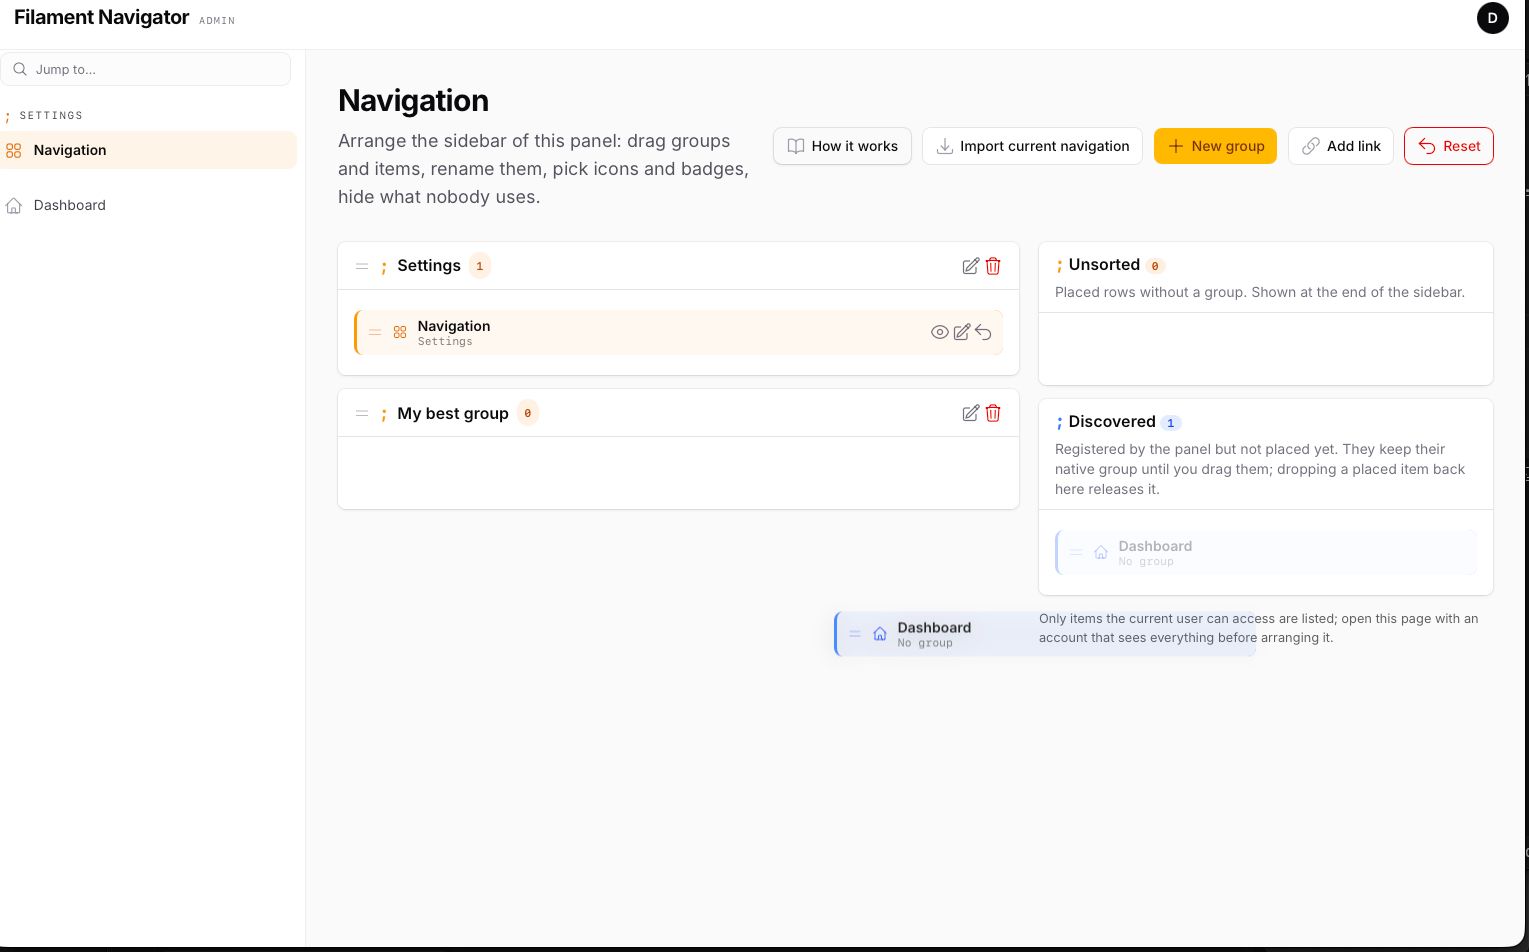Edit the Navigation item
This screenshot has width=1529, height=952.
[x=961, y=332]
